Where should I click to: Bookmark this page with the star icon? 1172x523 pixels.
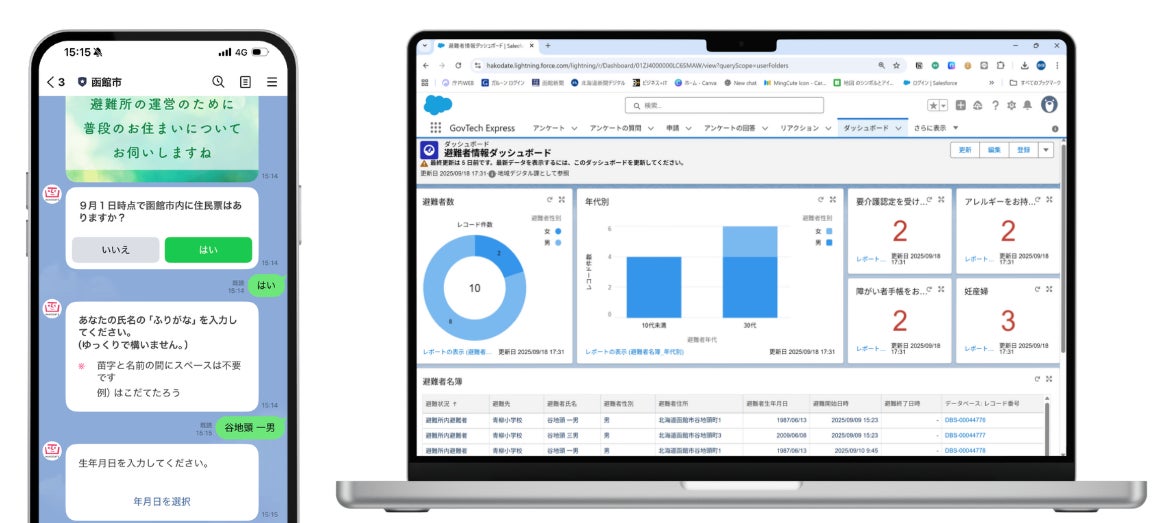[896, 66]
